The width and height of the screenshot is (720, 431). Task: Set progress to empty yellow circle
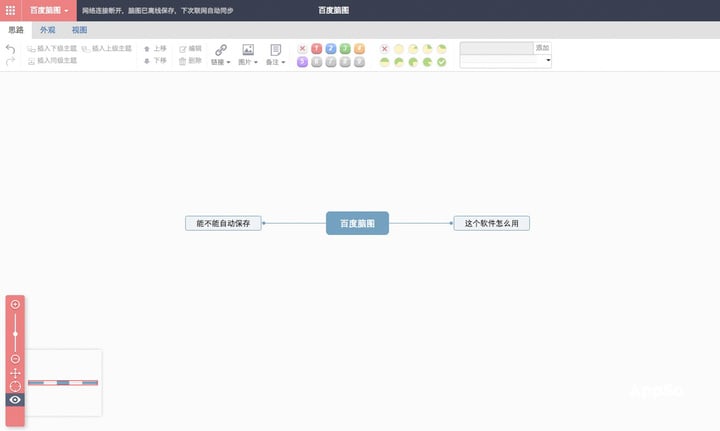[x=399, y=49]
